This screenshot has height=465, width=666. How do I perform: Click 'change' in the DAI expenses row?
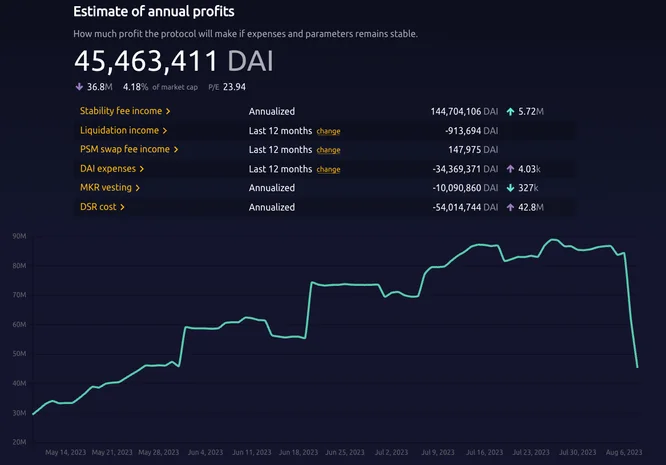coord(328,169)
